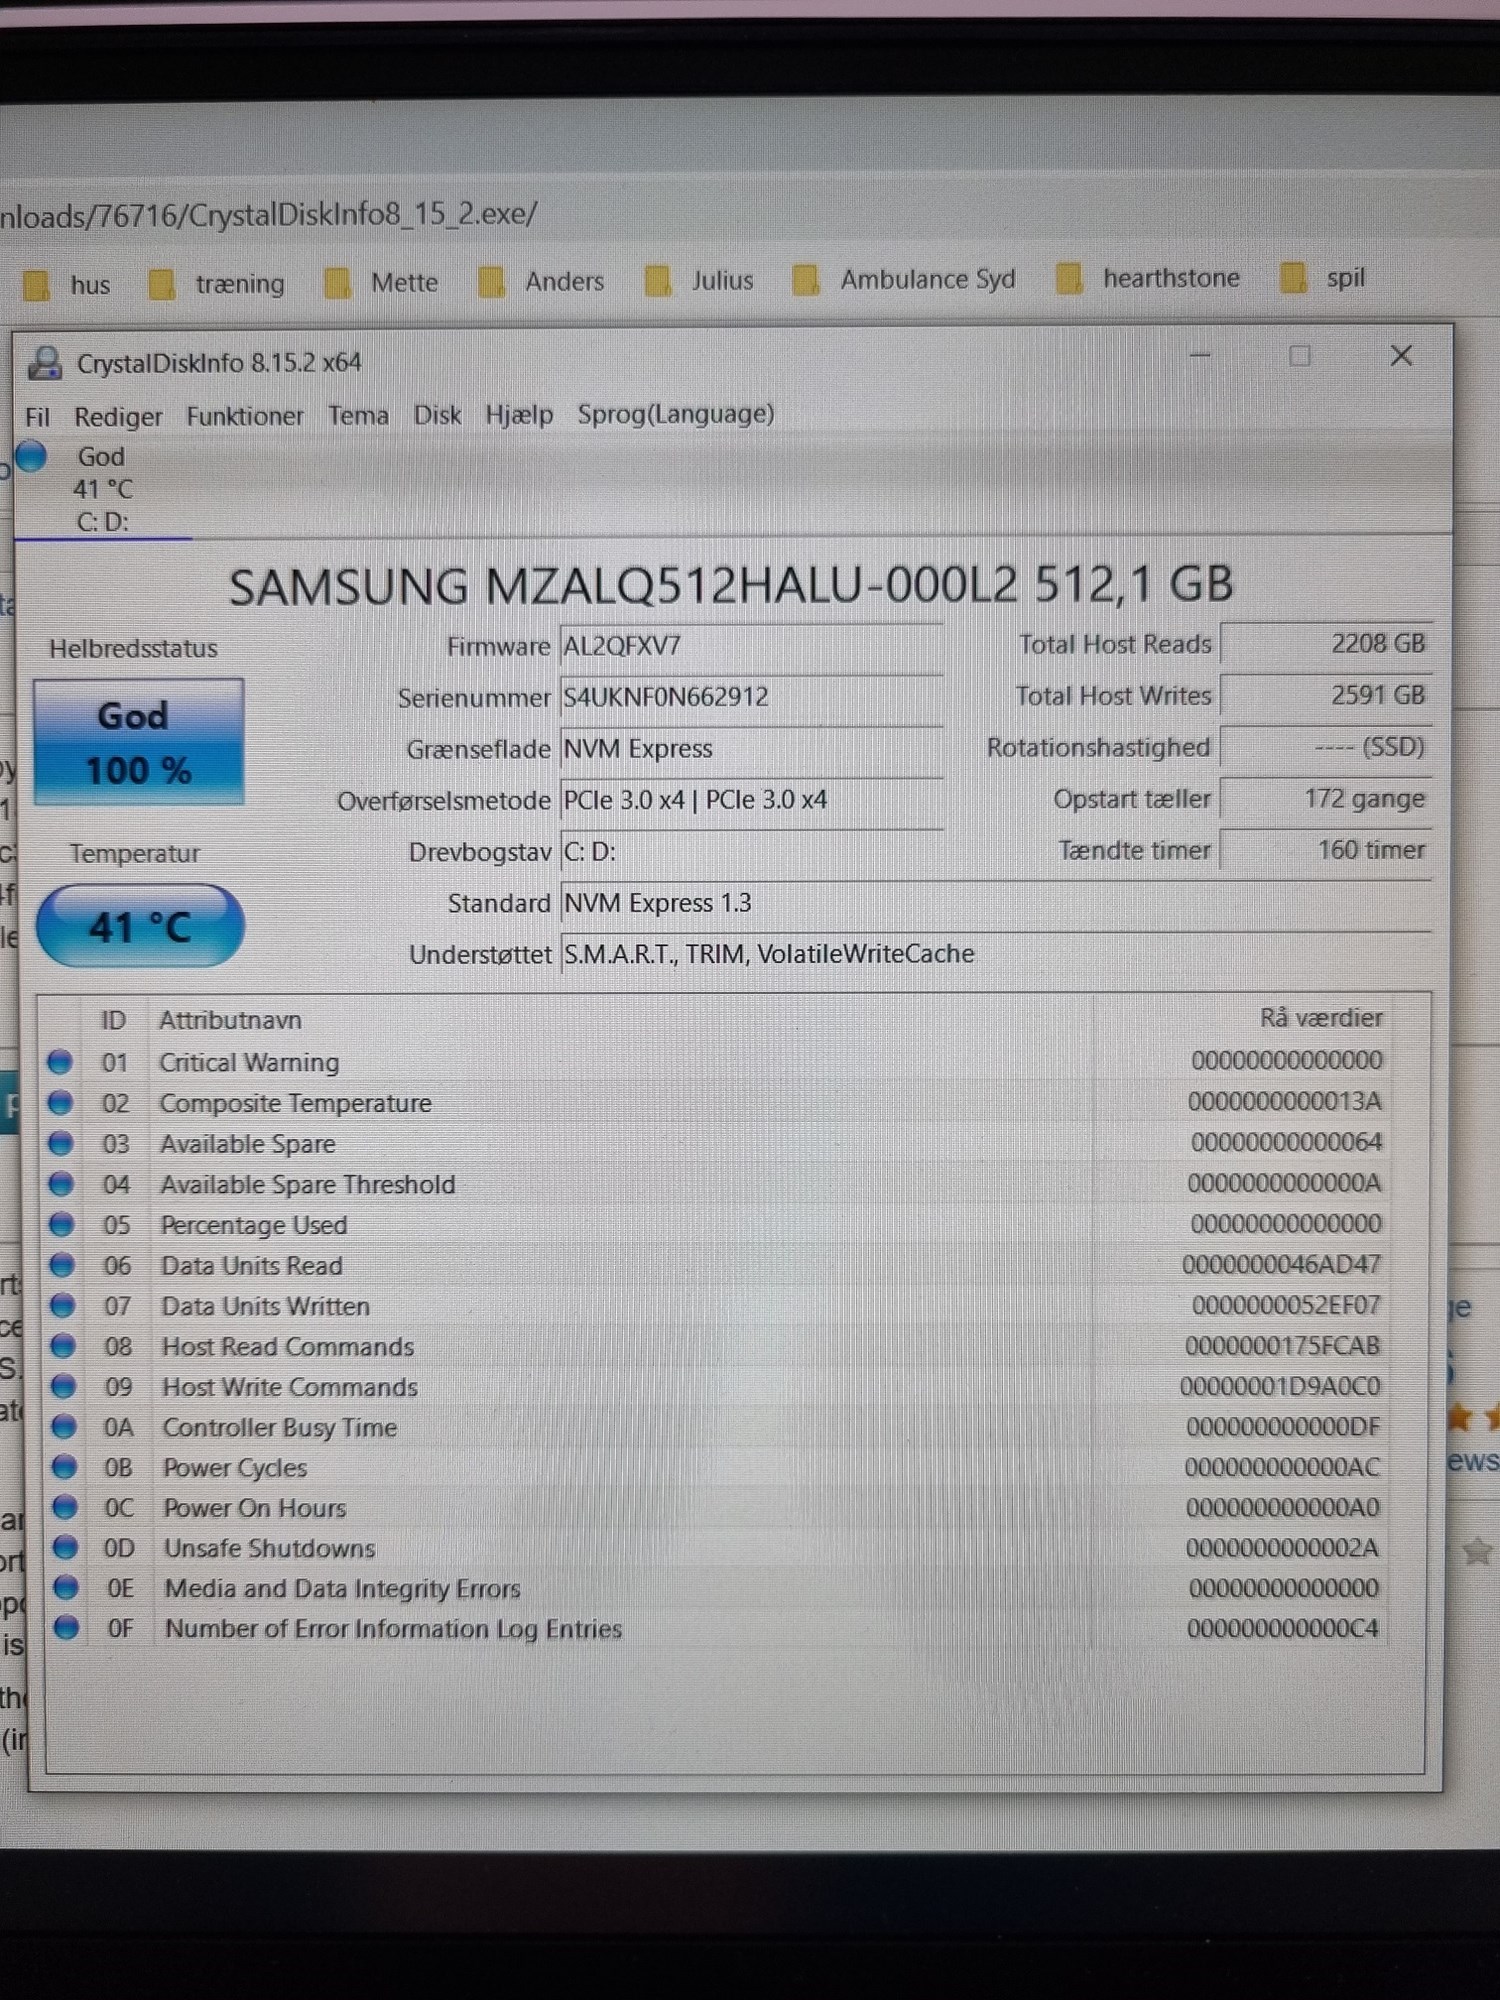Open the Ambulance Syd bookmark folder
The width and height of the screenshot is (1500, 2000).
pos(904,280)
